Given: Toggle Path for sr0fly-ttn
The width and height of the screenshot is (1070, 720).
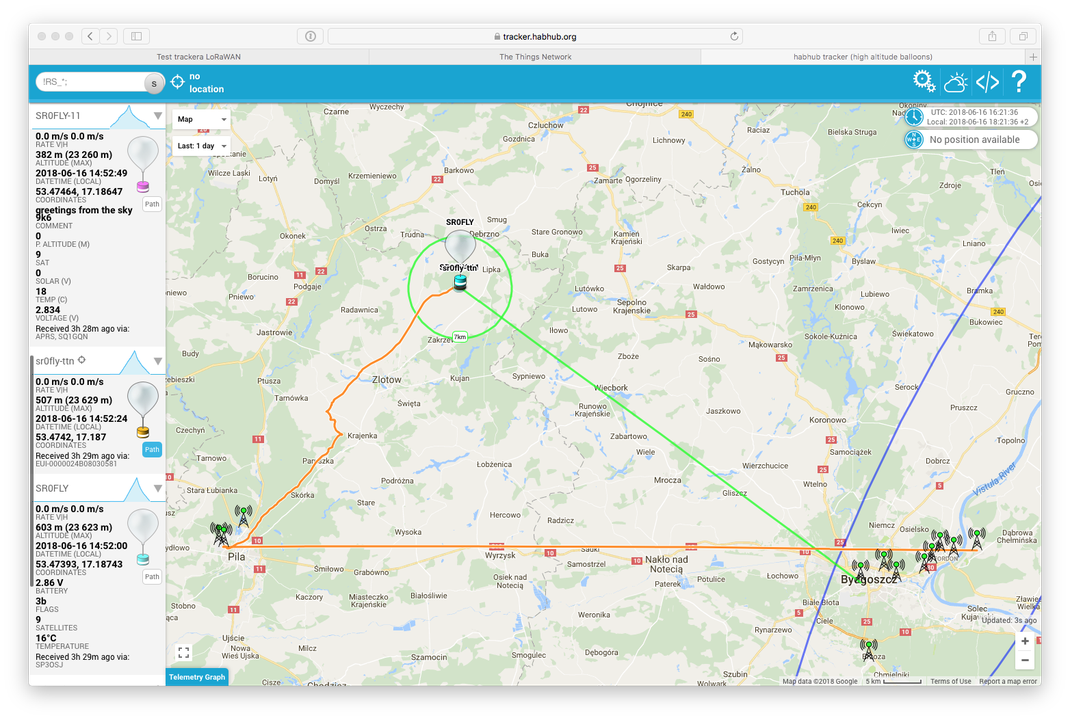Looking at the screenshot, I should (x=152, y=449).
